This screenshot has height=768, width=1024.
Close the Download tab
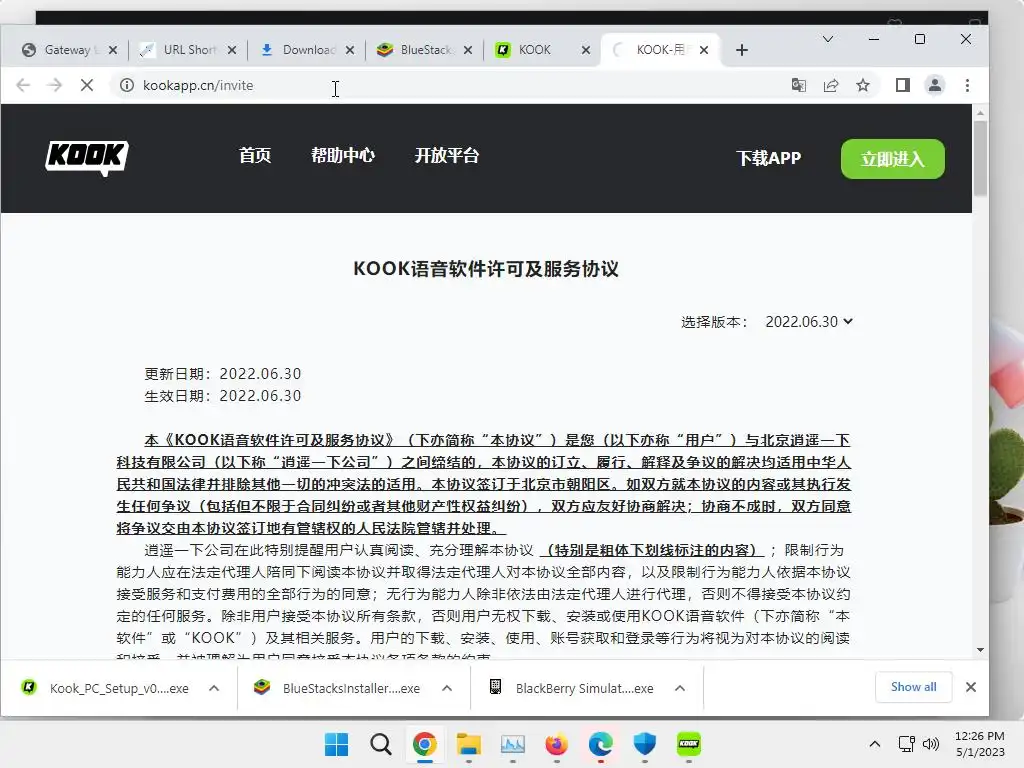[350, 50]
